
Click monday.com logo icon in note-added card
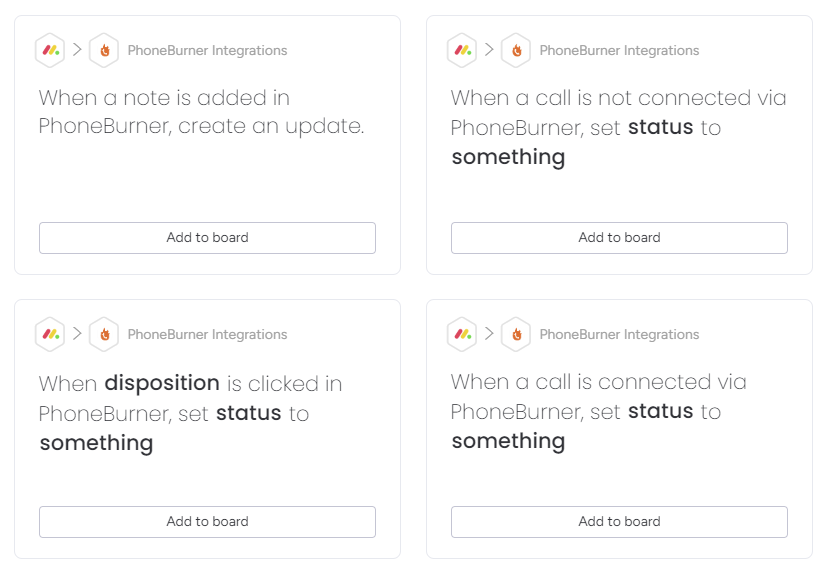[50, 50]
